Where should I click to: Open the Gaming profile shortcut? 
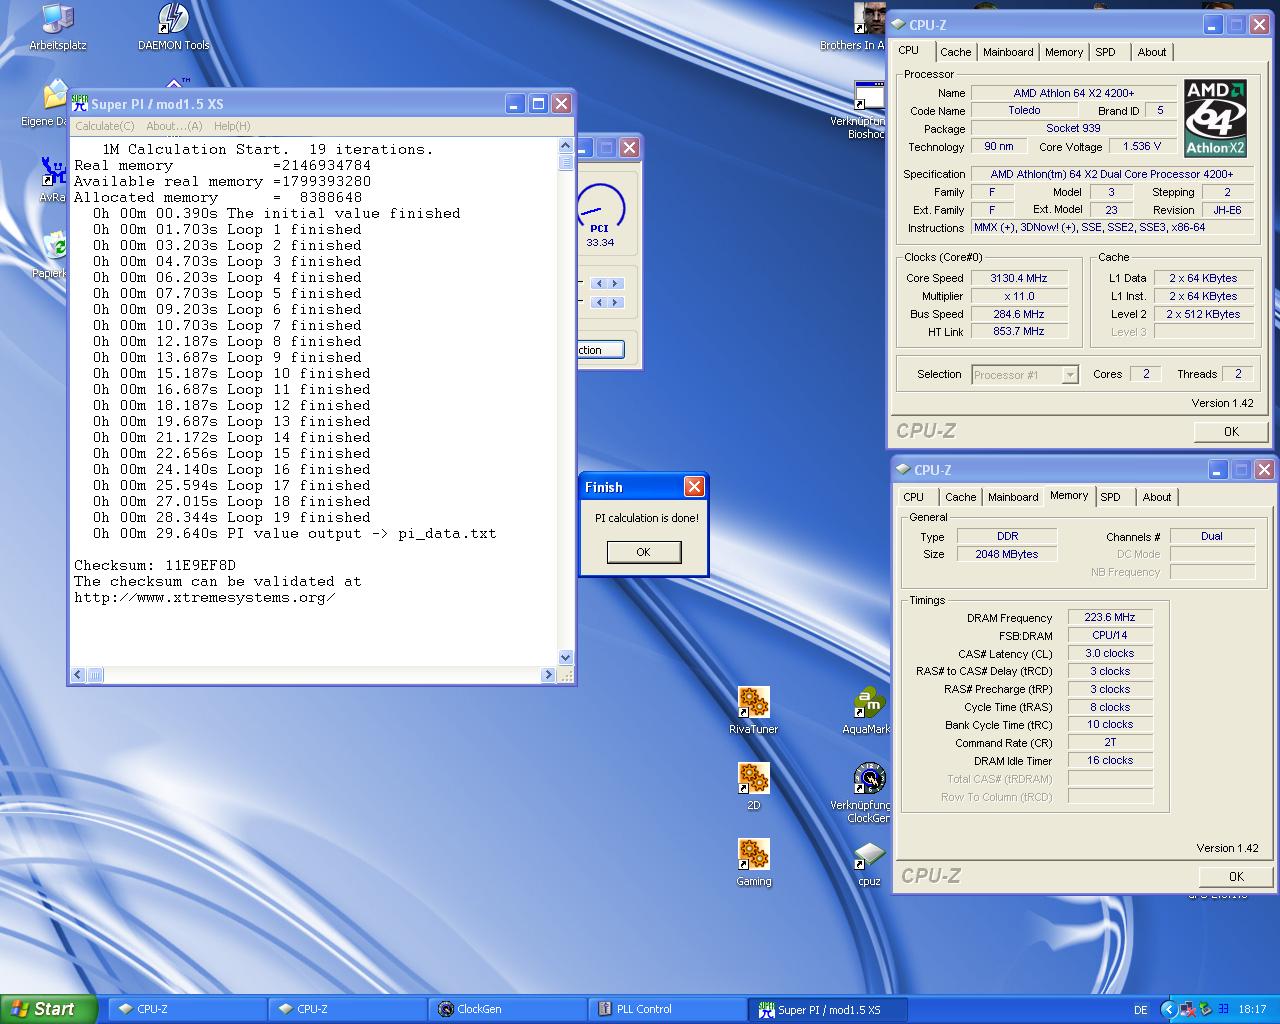[753, 863]
